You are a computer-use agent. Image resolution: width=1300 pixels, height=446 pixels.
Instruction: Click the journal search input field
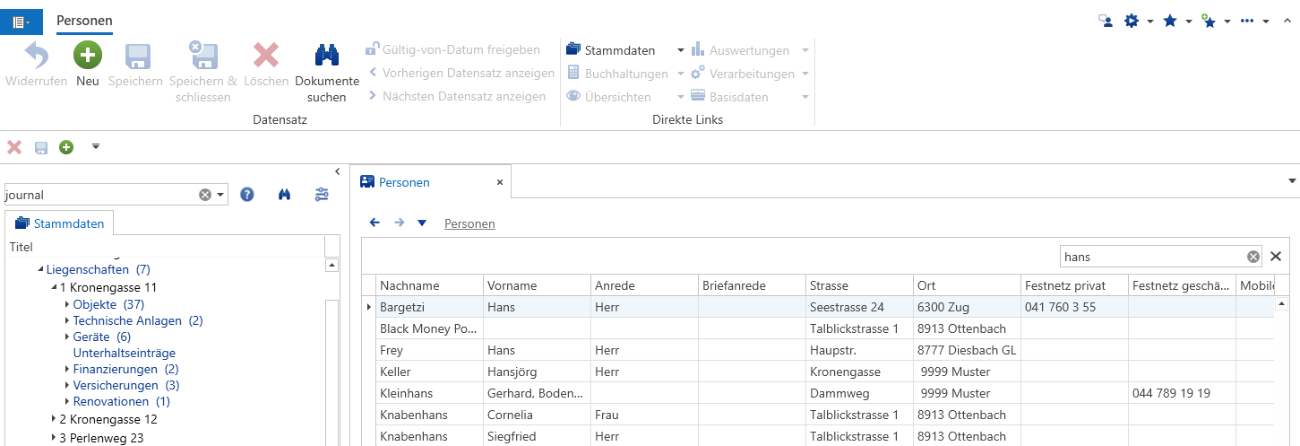[100, 195]
